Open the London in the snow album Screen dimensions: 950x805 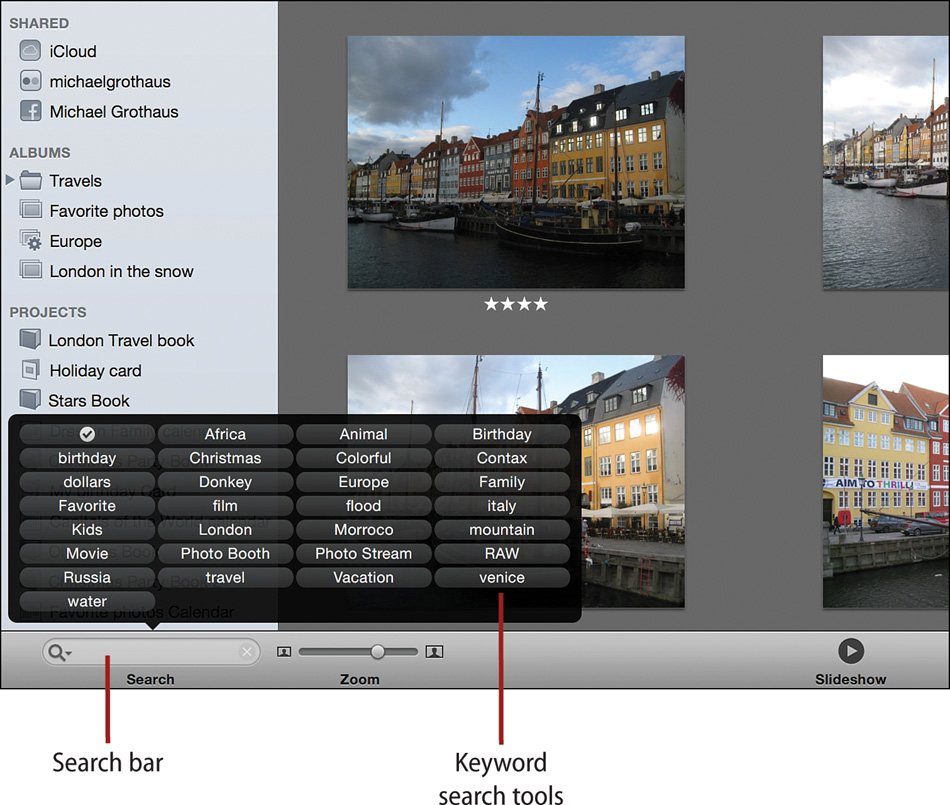[121, 271]
